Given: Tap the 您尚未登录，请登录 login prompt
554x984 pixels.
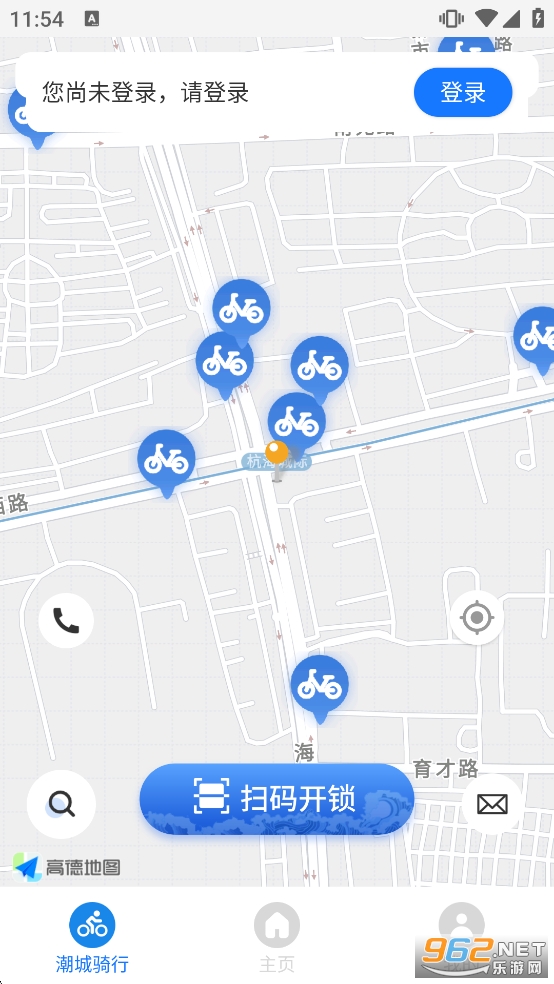Looking at the screenshot, I should [146, 93].
